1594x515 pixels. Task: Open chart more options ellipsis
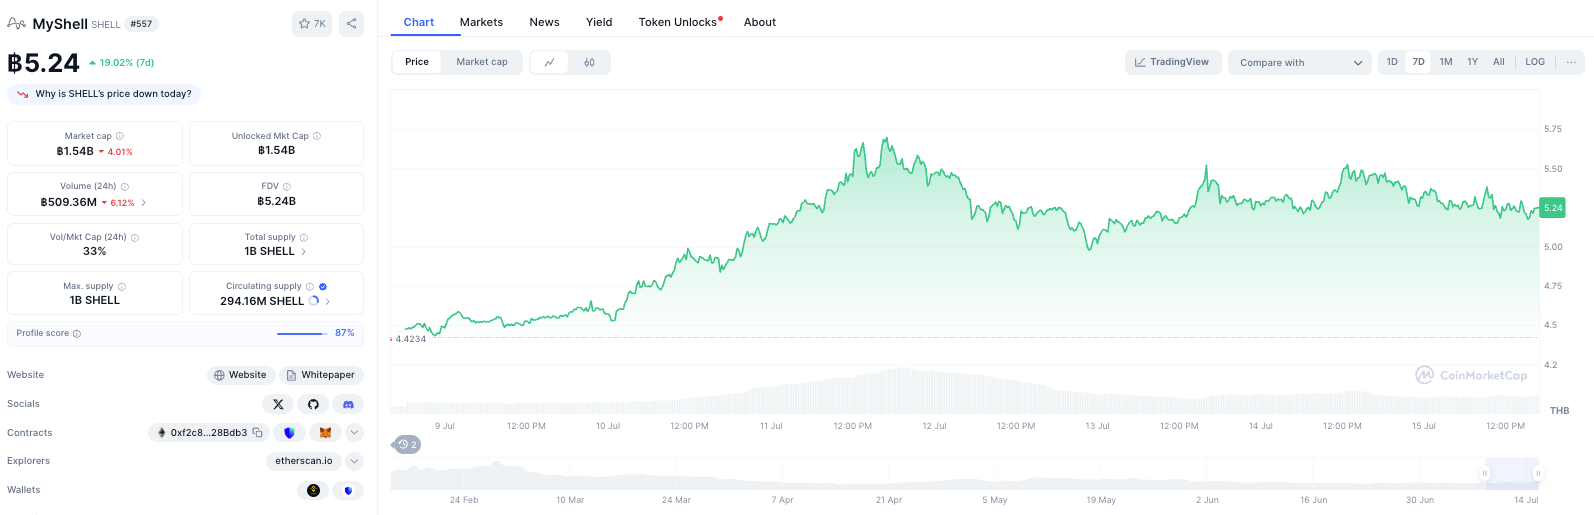tap(1571, 62)
